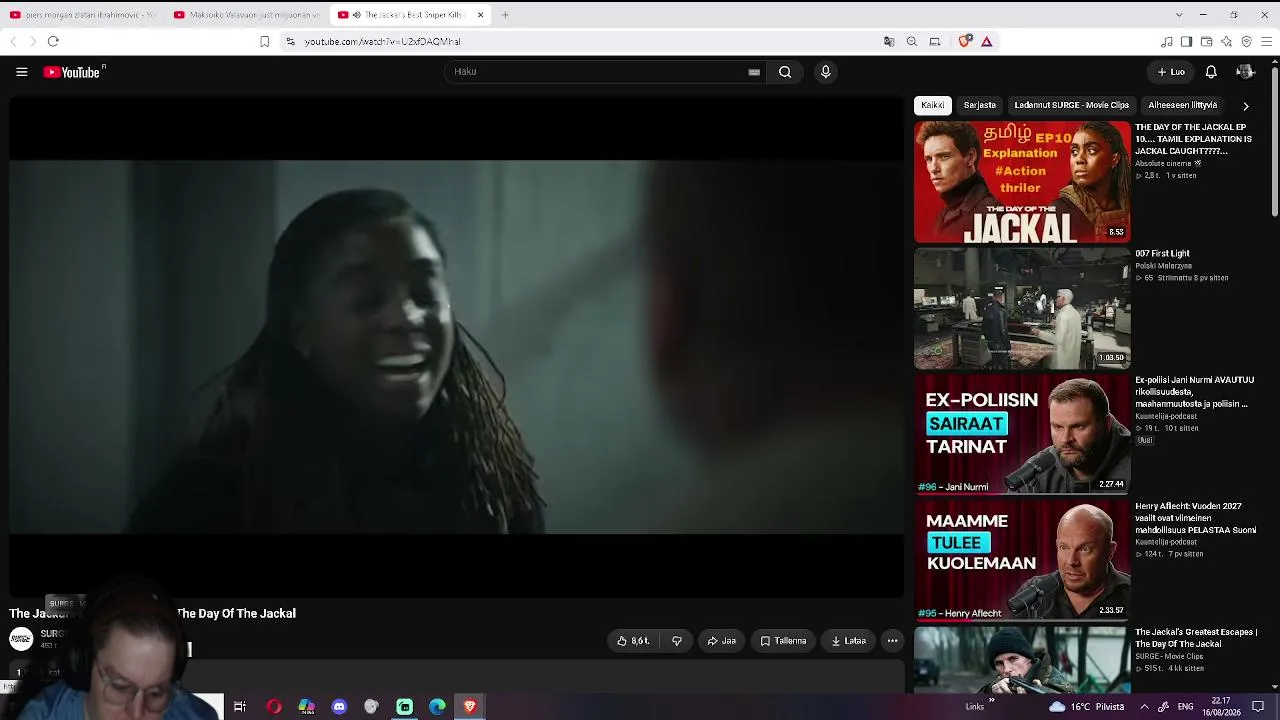Pause the video by clicking the player
The image size is (1280, 720).
pyautogui.click(x=456, y=346)
